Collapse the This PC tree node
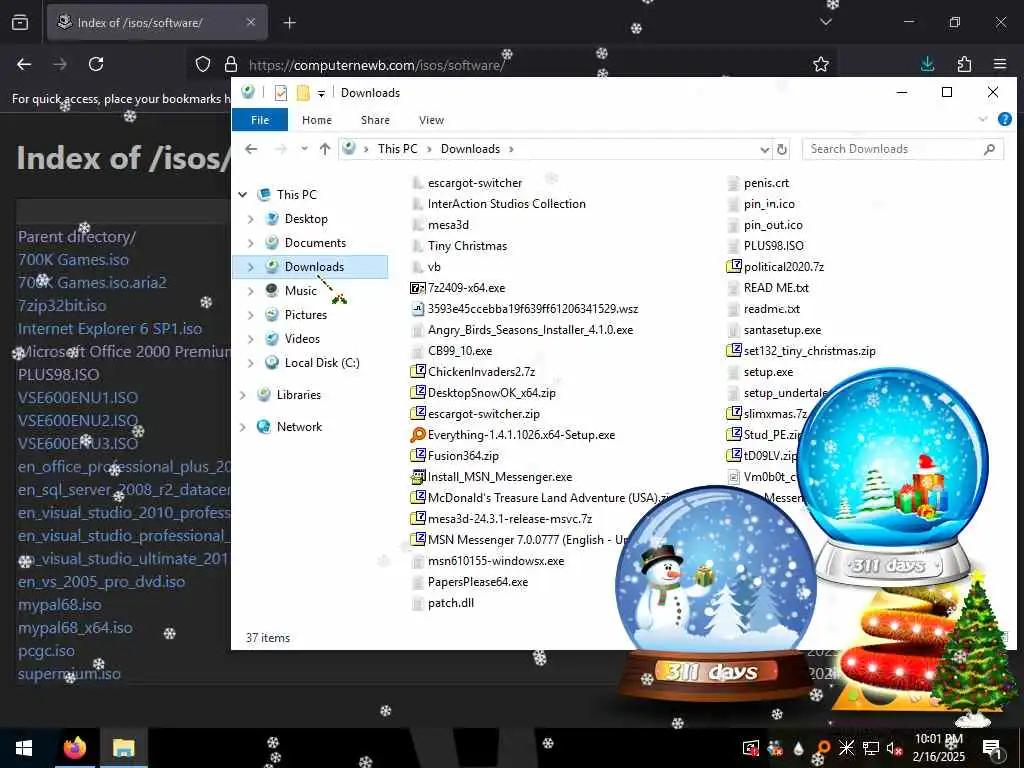The image size is (1024, 768). pos(243,195)
